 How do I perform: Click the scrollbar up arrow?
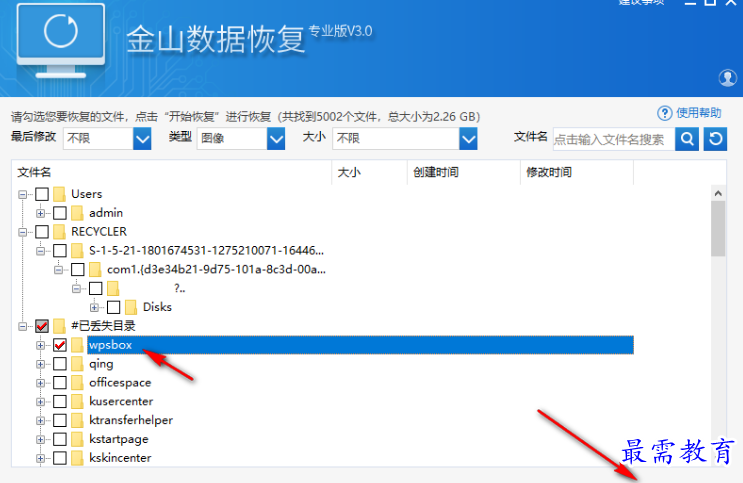pos(718,193)
